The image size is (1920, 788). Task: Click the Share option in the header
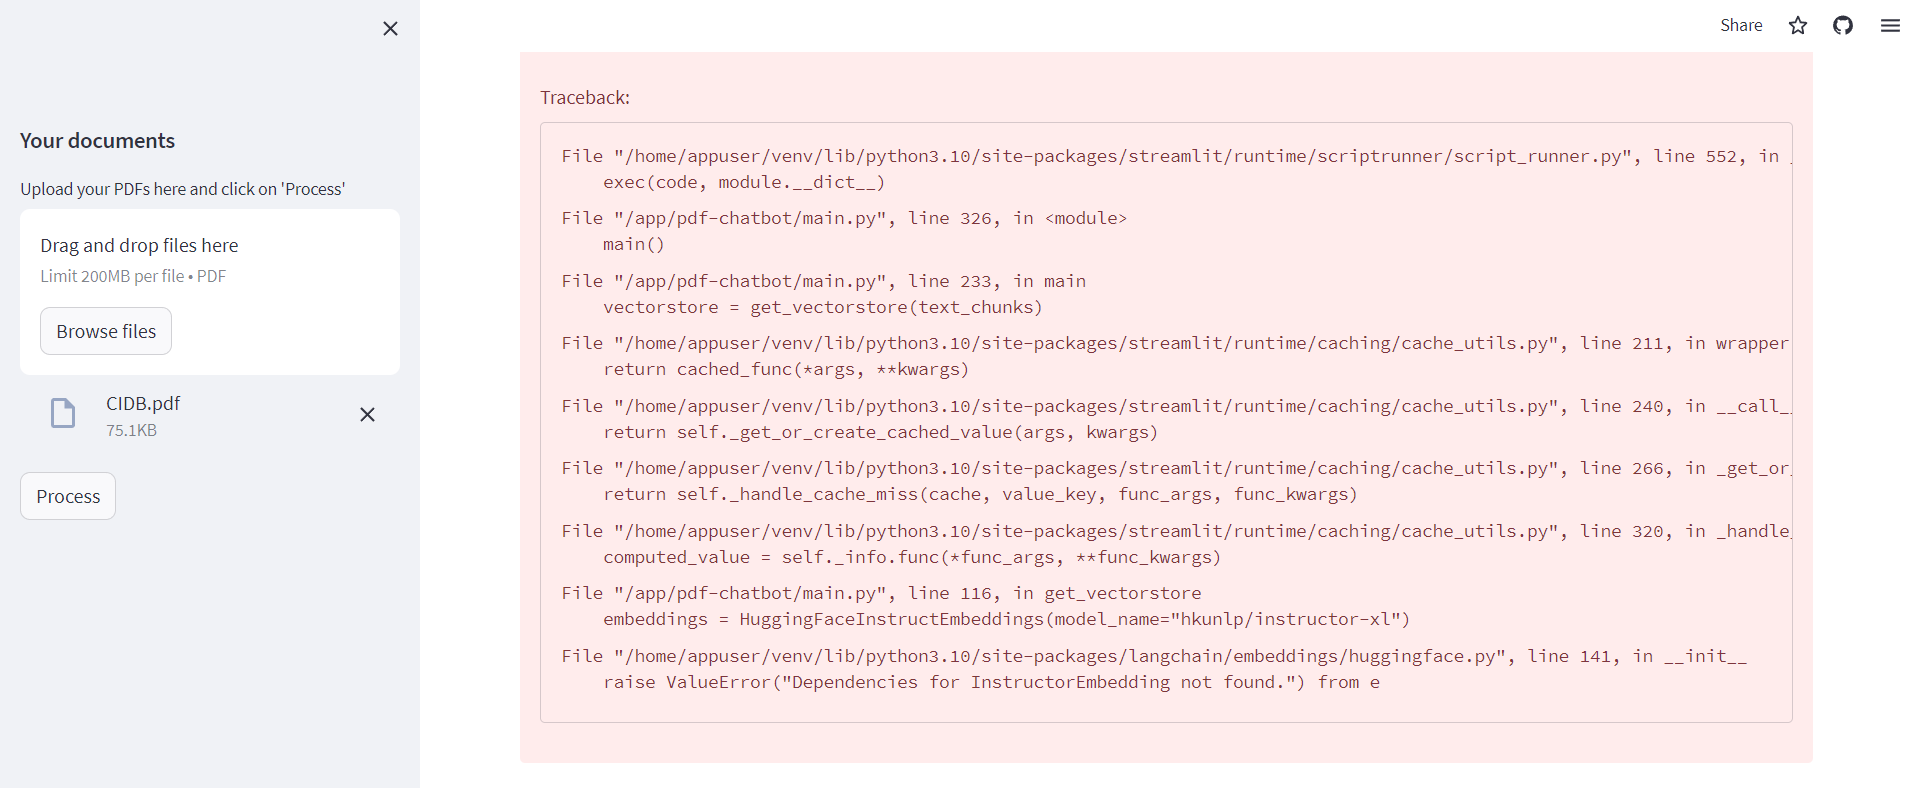[1741, 25]
